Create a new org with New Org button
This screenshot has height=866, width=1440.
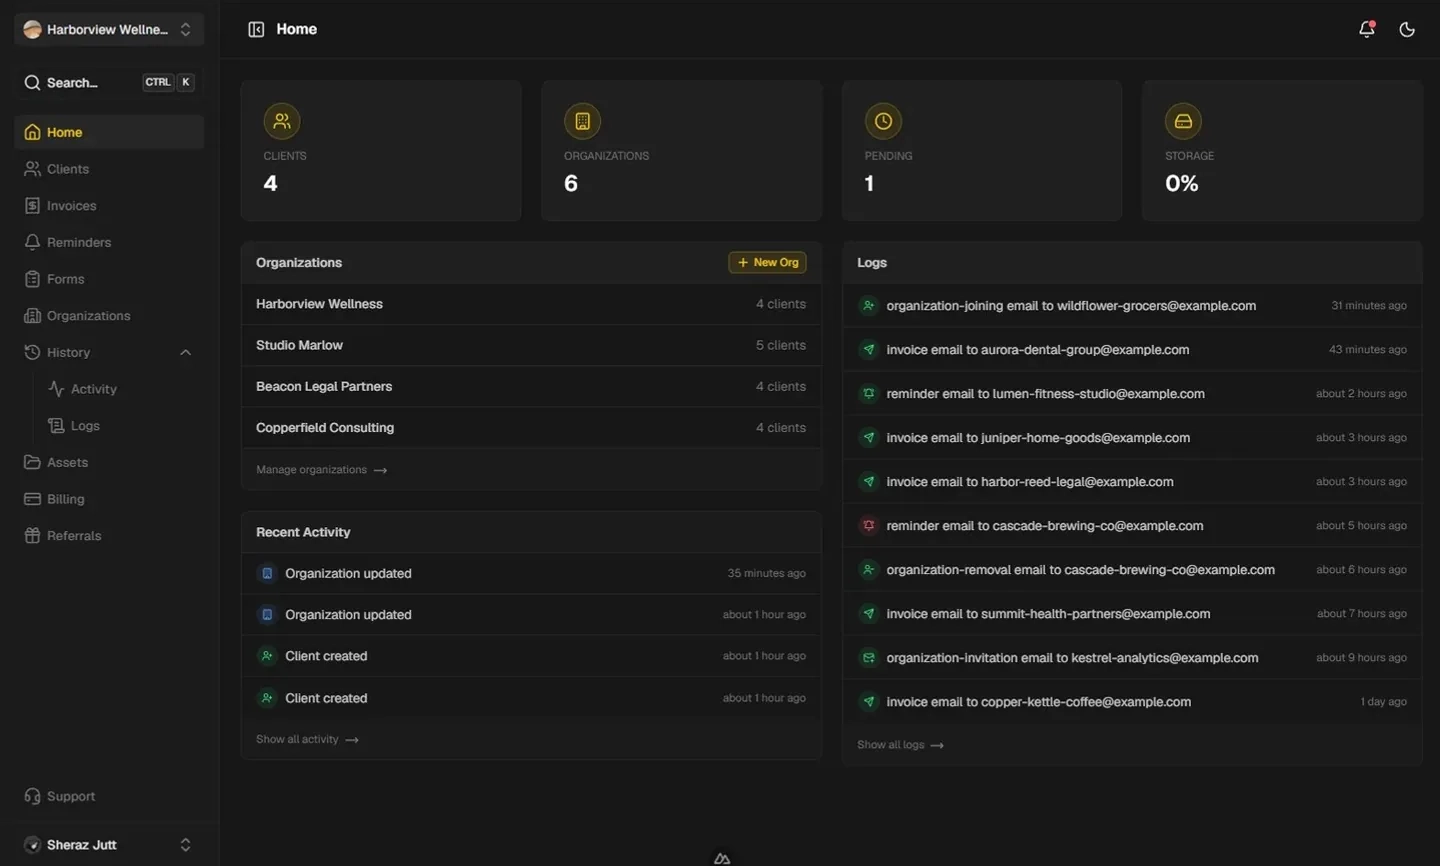pos(767,262)
